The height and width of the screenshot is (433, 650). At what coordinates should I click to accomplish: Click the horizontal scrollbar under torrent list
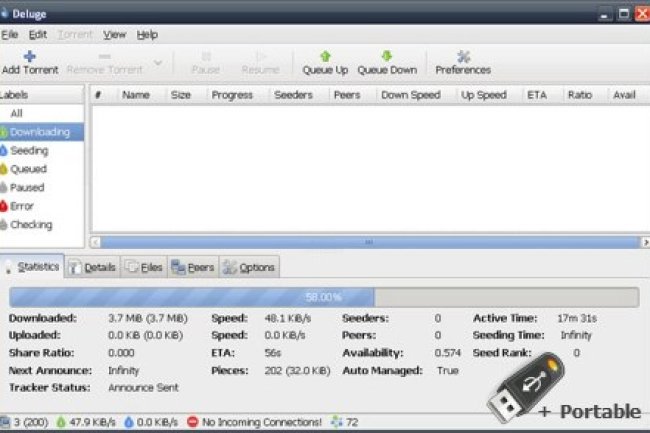pos(367,242)
